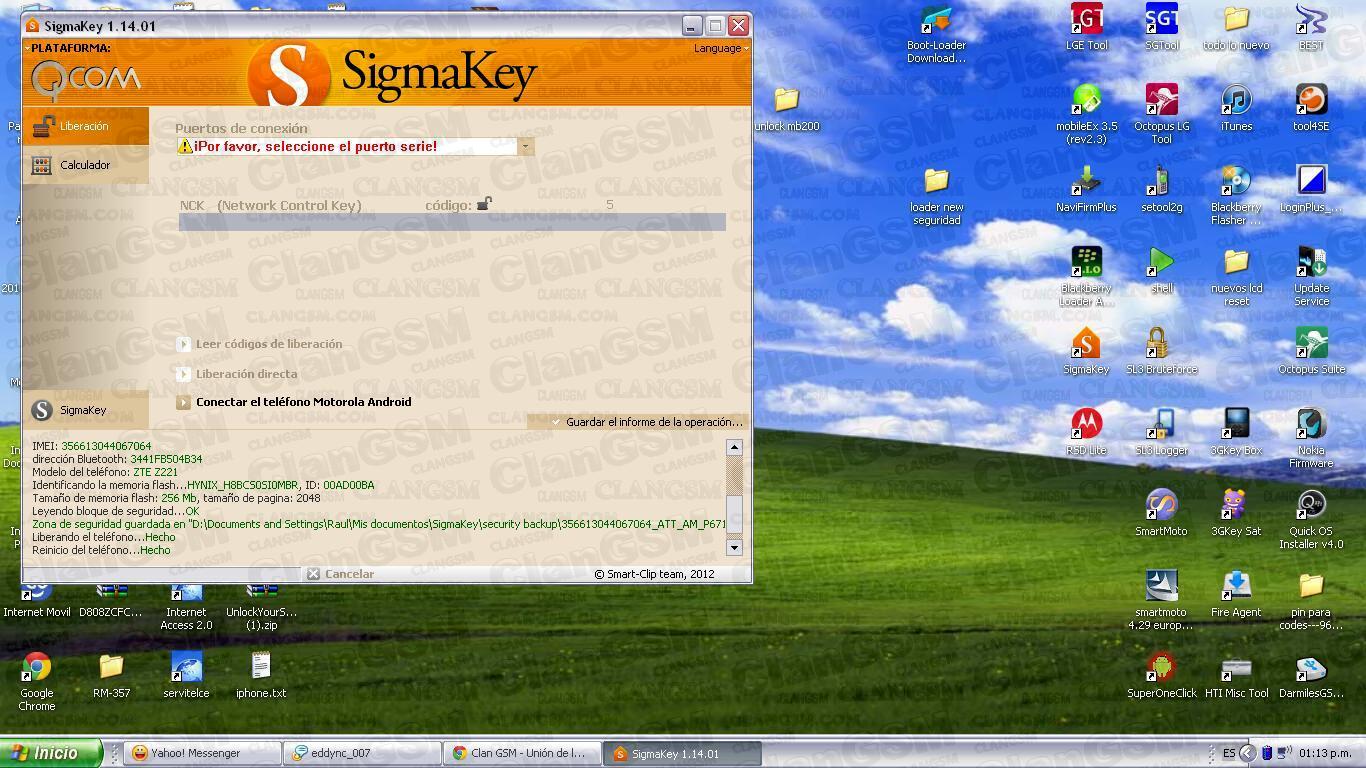Open the Boot-Loader Download desktop icon

point(936,35)
